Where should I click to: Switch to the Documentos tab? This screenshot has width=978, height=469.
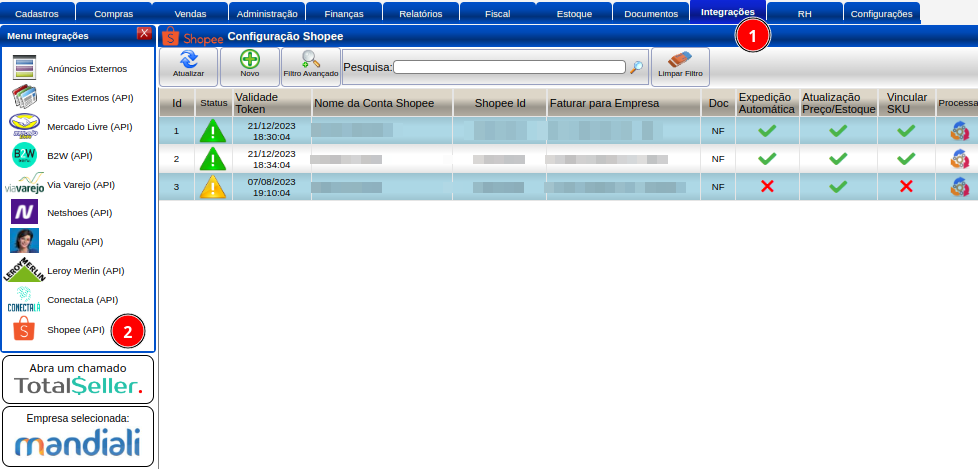click(x=651, y=13)
